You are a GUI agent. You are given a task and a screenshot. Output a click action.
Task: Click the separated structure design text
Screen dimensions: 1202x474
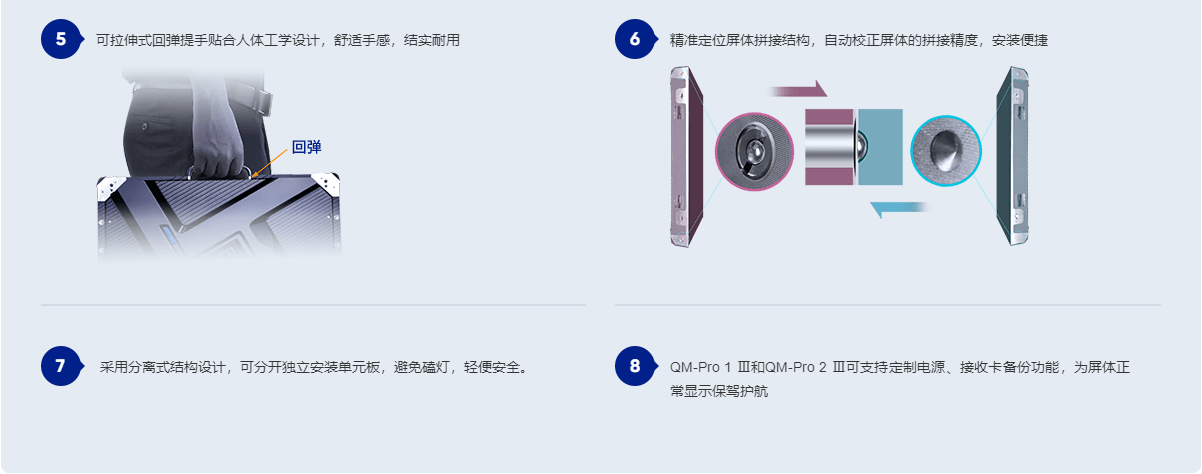click(x=314, y=367)
